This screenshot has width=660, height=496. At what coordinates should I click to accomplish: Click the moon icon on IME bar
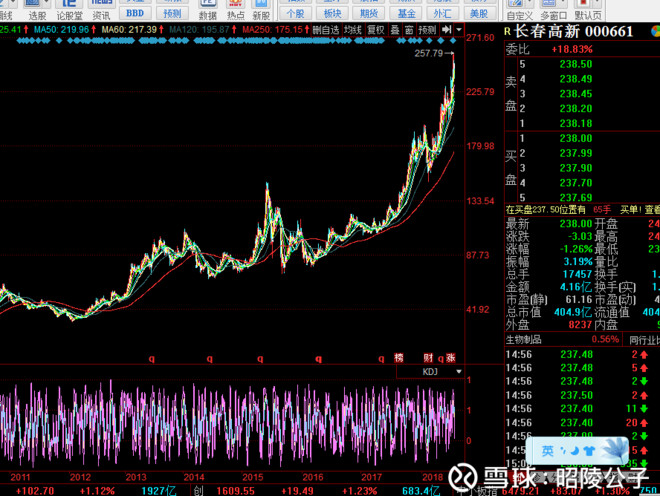[x=573, y=451]
